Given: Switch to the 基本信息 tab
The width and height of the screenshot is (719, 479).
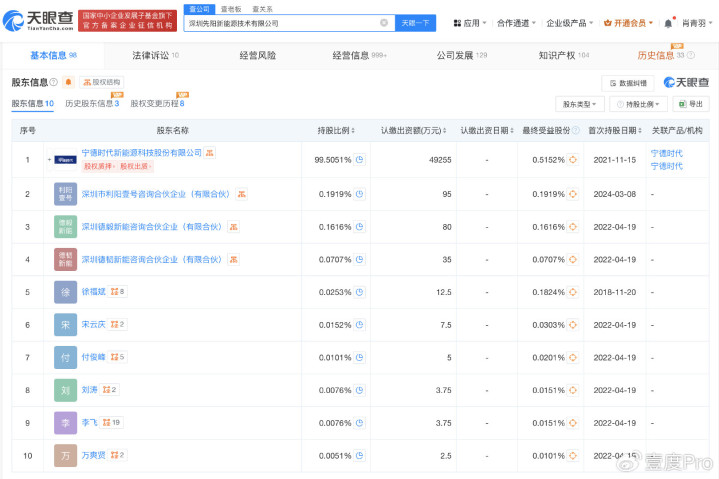Looking at the screenshot, I should tap(53, 55).
